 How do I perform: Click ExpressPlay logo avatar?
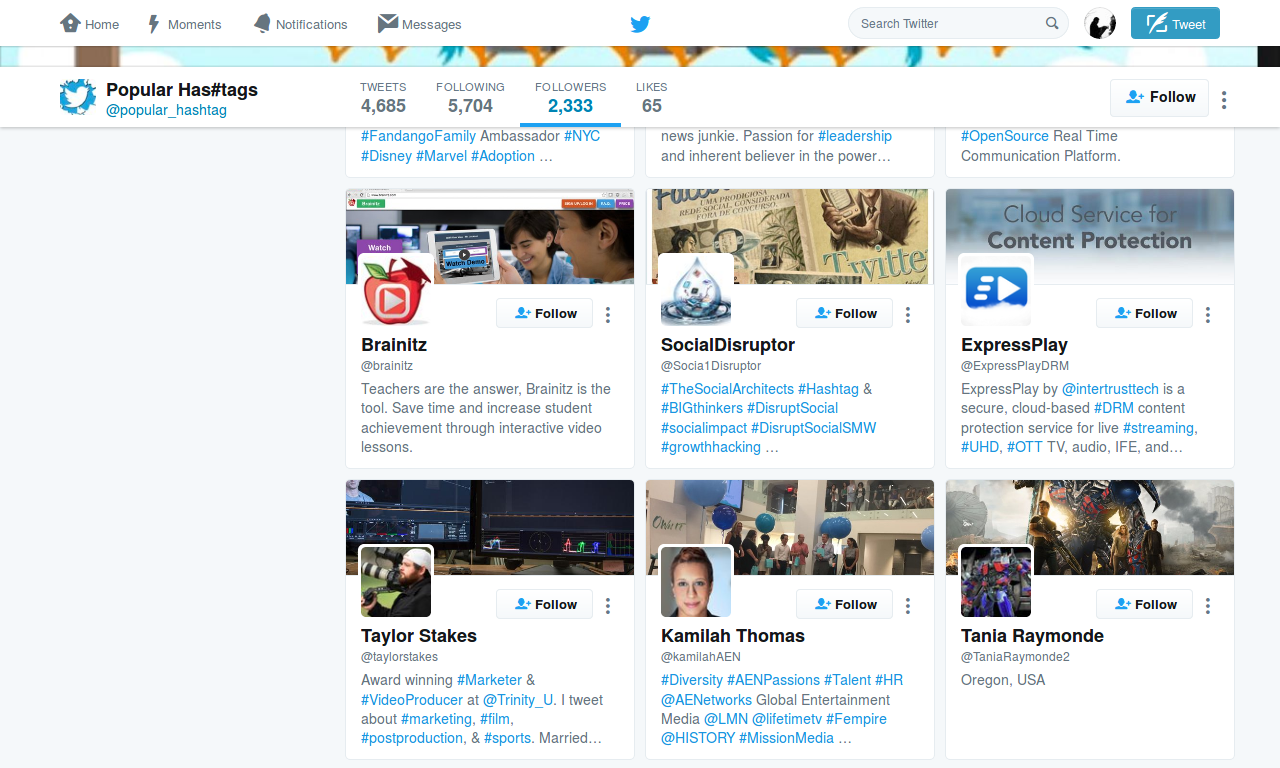996,290
